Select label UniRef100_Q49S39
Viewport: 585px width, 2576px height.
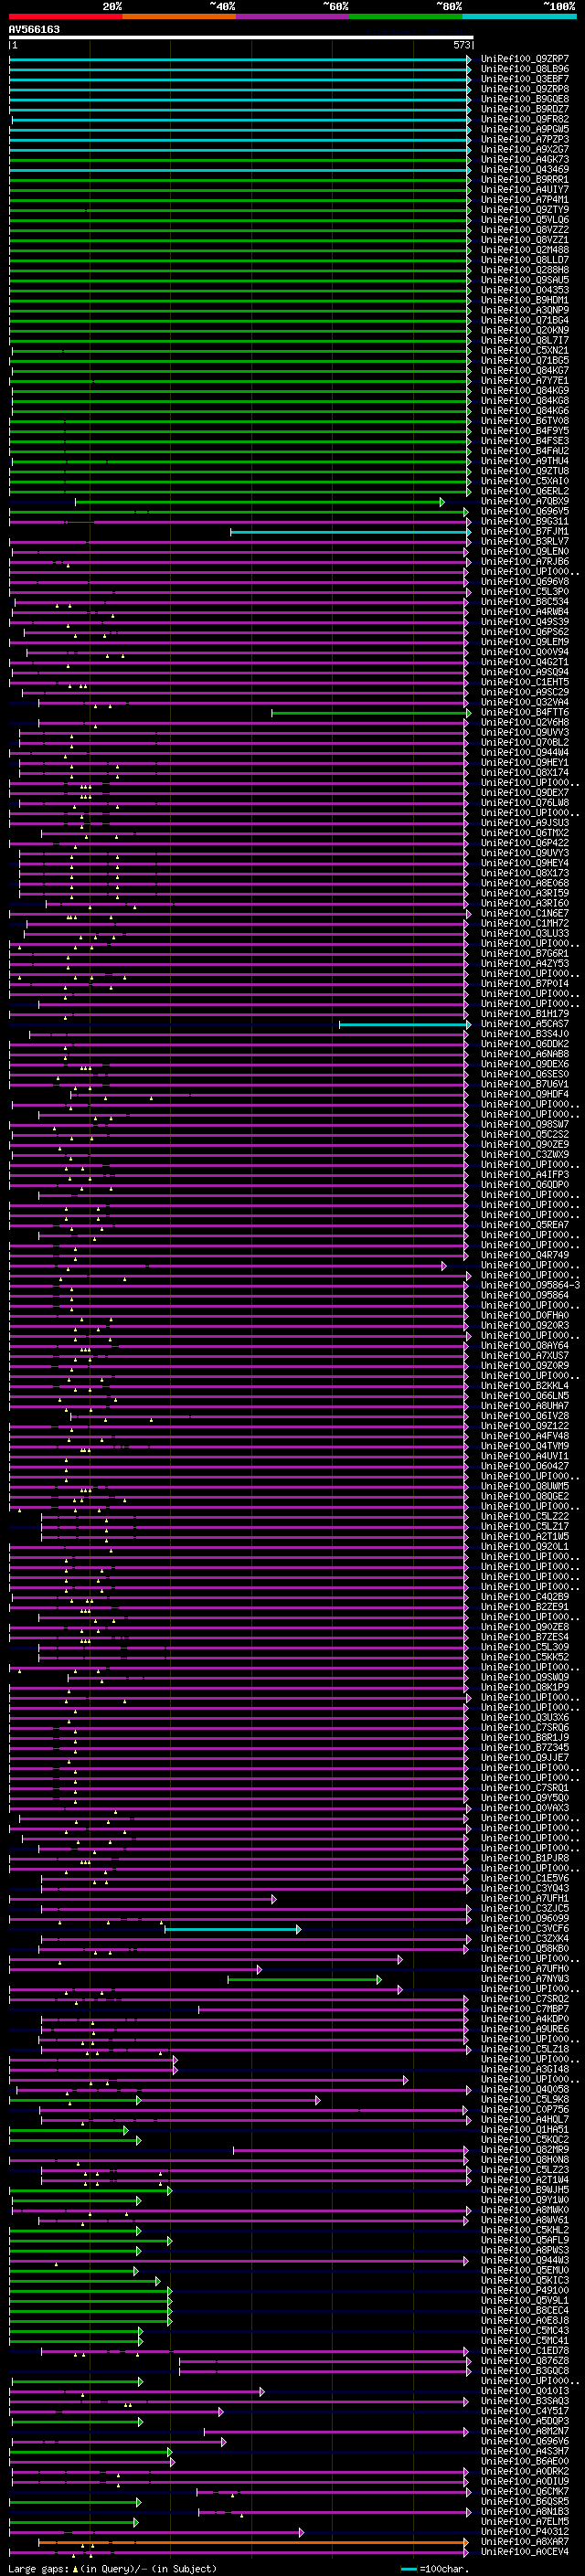525,621
